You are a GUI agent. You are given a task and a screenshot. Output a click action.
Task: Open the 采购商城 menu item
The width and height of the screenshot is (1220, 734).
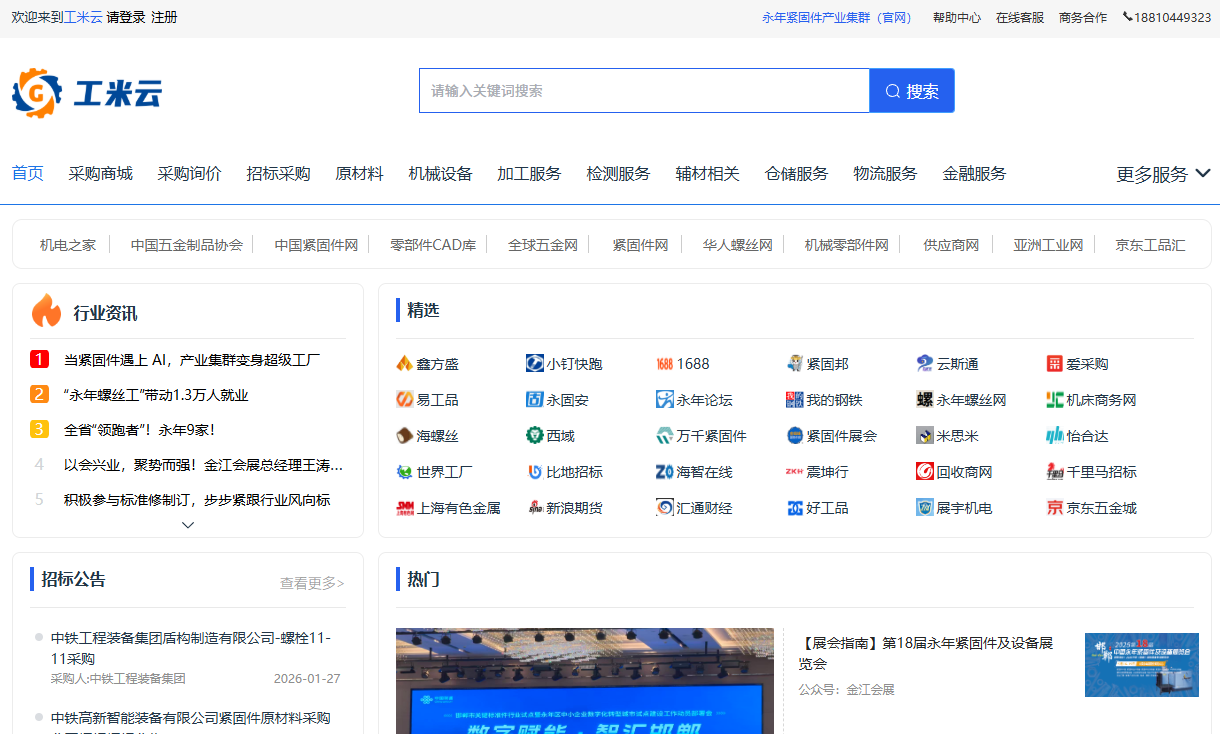(100, 174)
